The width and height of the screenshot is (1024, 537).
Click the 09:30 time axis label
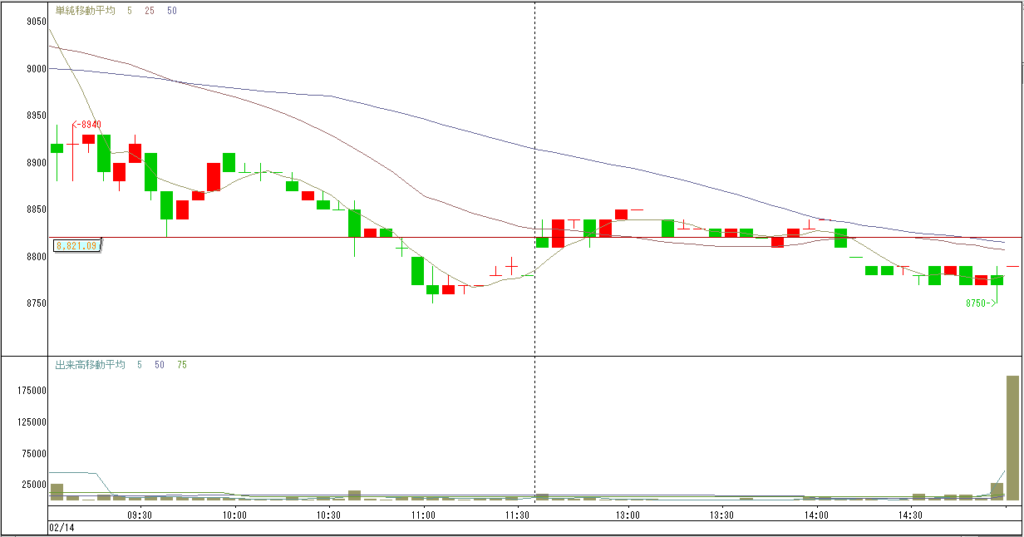point(140,515)
